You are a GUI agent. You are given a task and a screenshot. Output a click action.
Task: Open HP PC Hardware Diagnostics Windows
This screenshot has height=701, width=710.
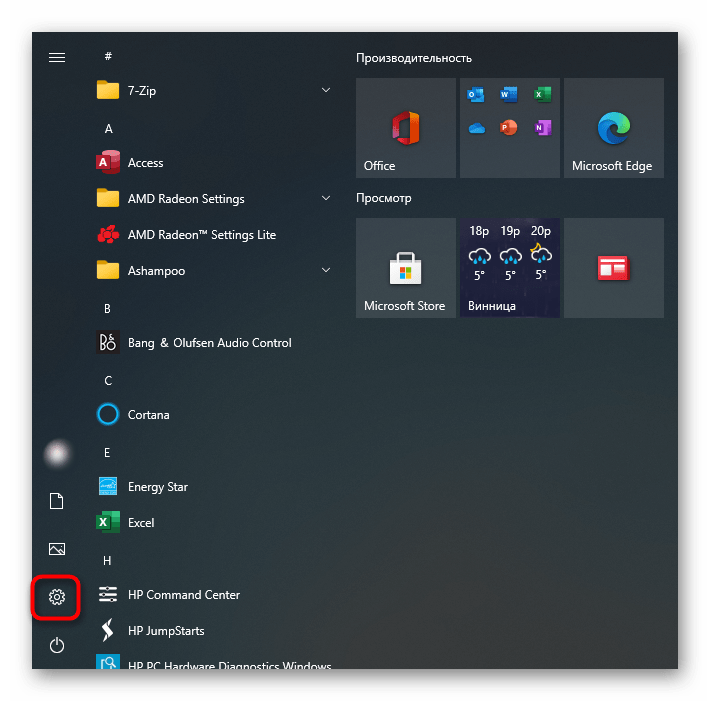[x=213, y=661]
